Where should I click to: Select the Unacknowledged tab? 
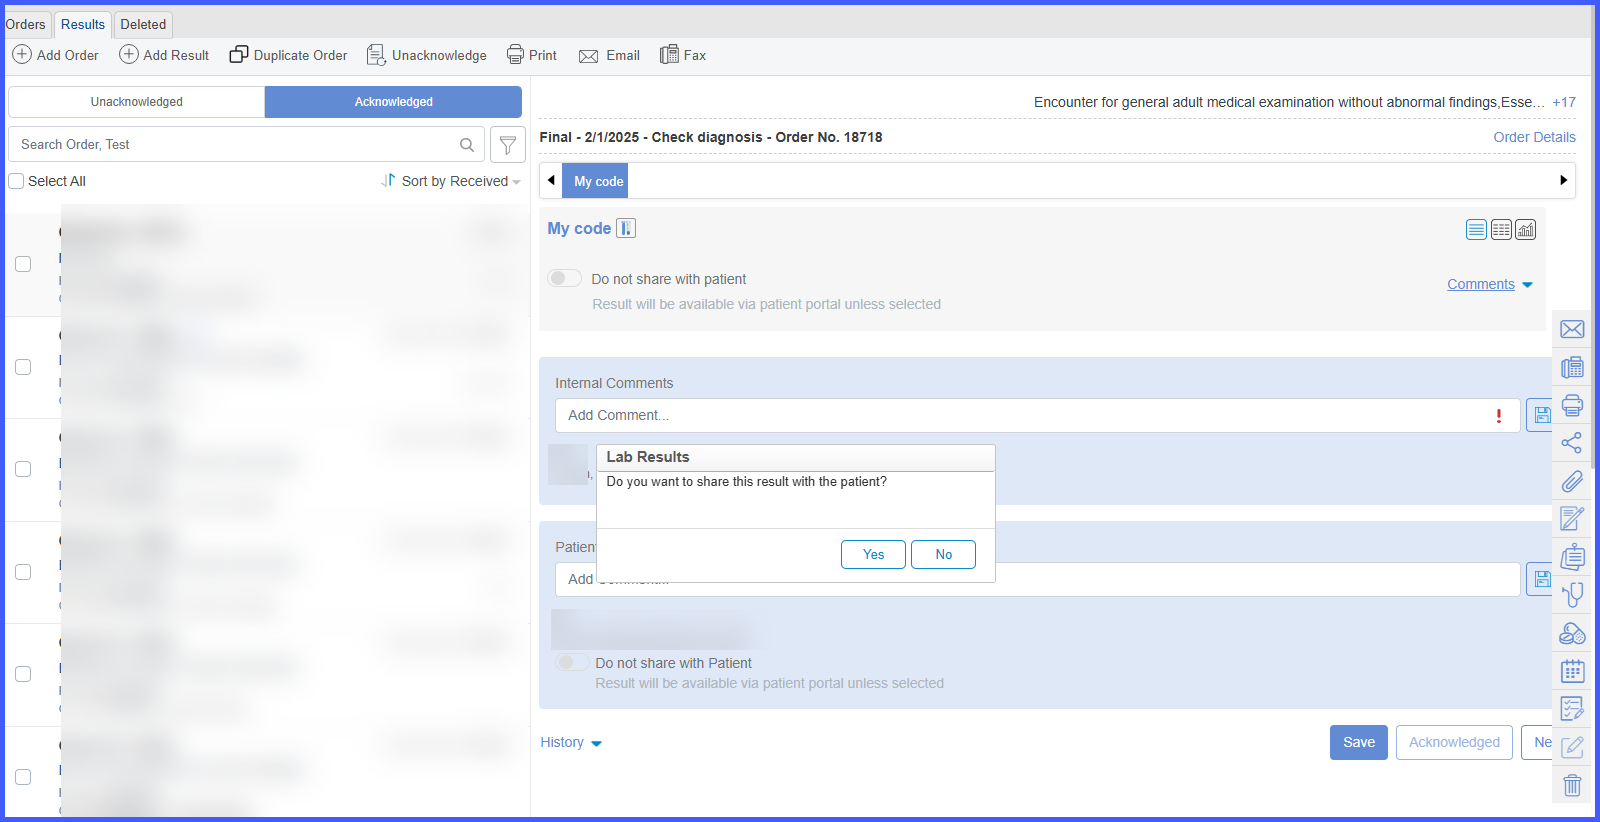click(137, 102)
